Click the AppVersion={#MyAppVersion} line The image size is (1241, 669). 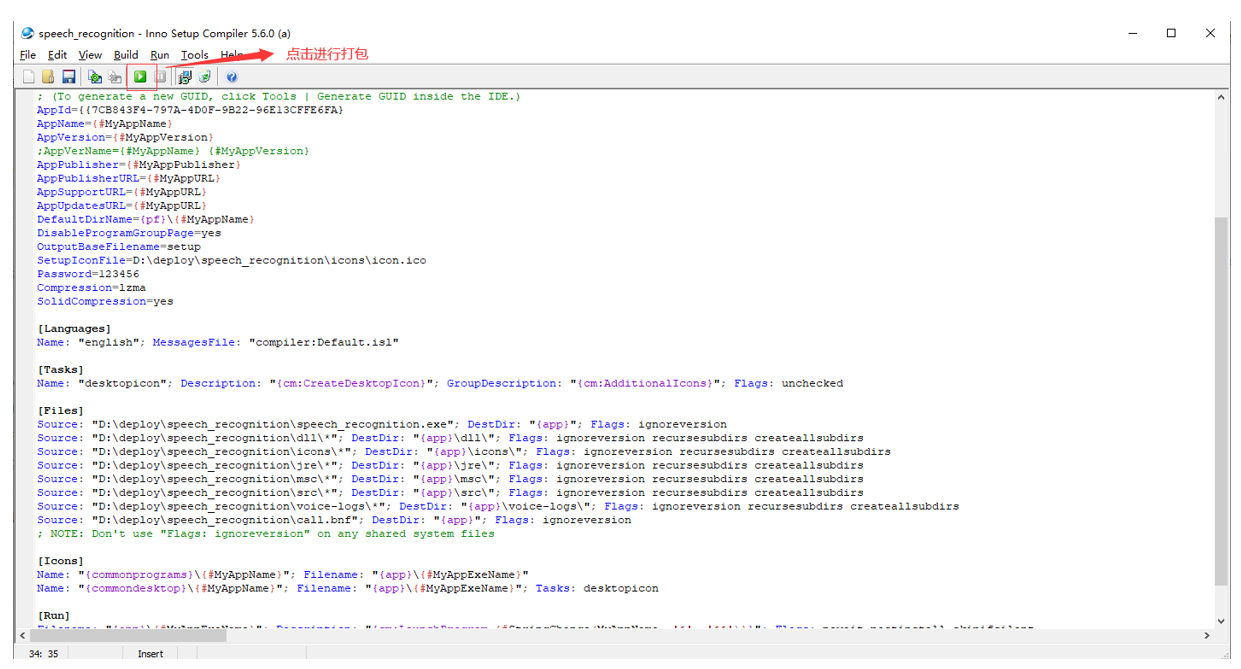125,137
